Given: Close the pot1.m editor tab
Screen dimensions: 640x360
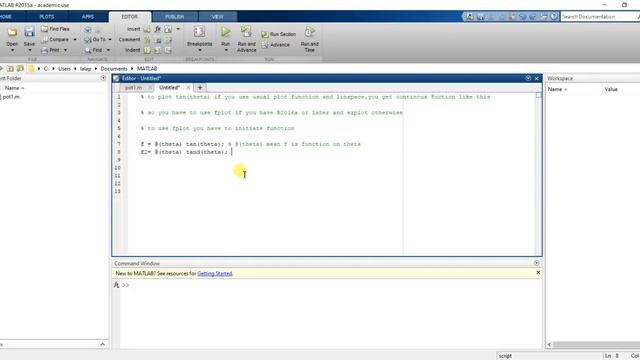Looking at the screenshot, I should [x=150, y=88].
